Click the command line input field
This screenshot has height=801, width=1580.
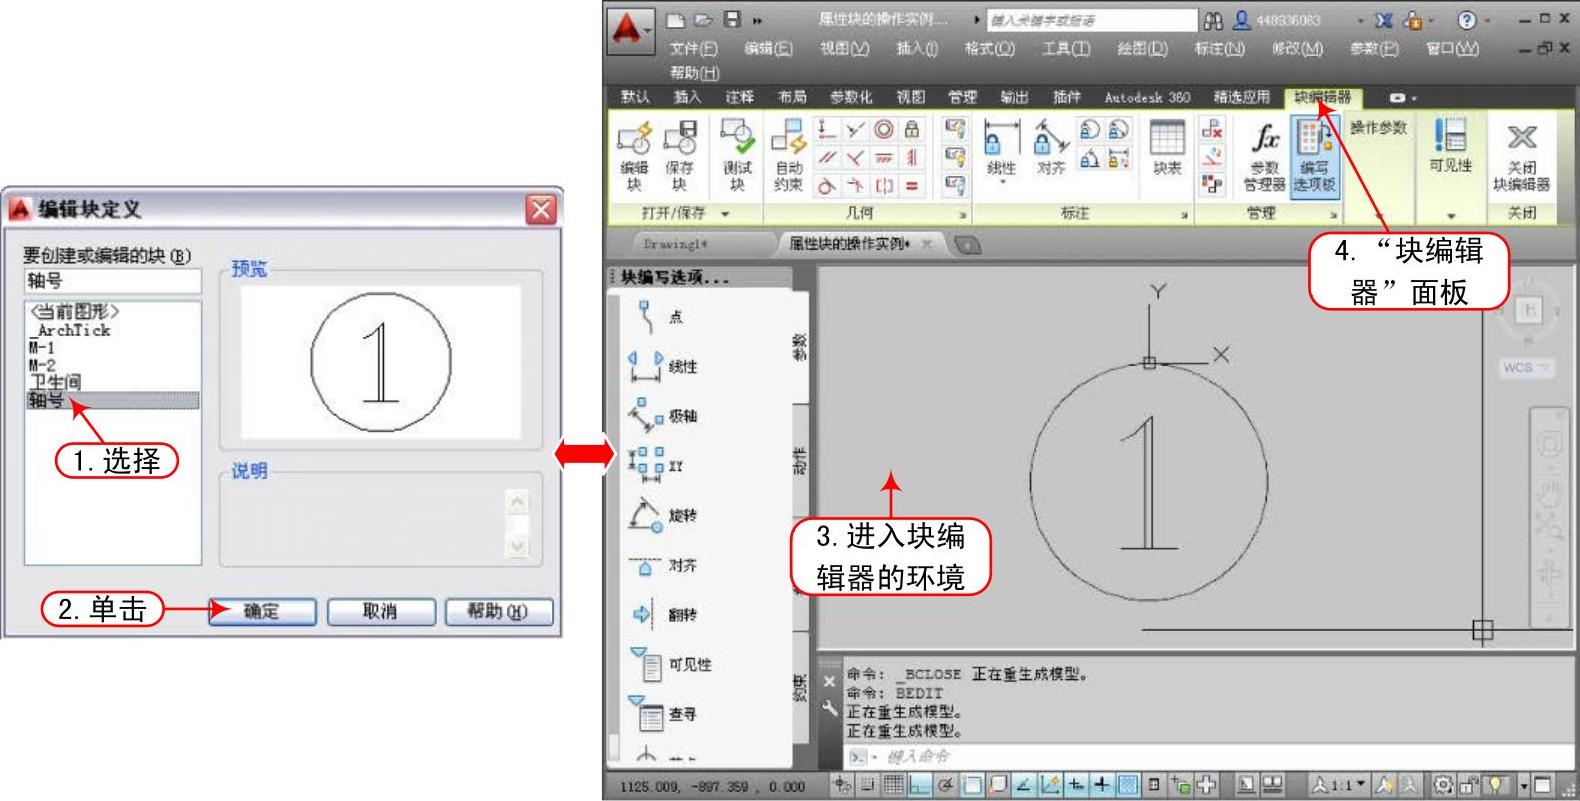click(1210, 757)
